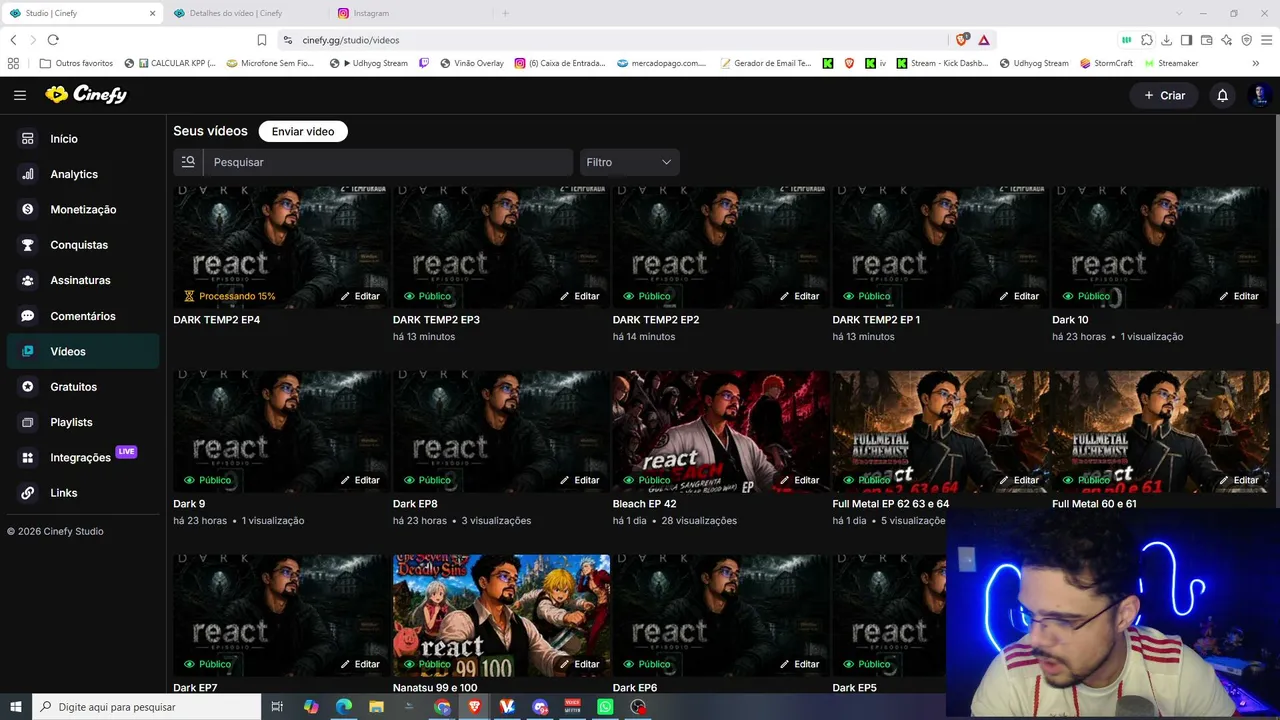Open the Streamaker bookmark
Image resolution: width=1280 pixels, height=720 pixels.
click(x=1171, y=63)
